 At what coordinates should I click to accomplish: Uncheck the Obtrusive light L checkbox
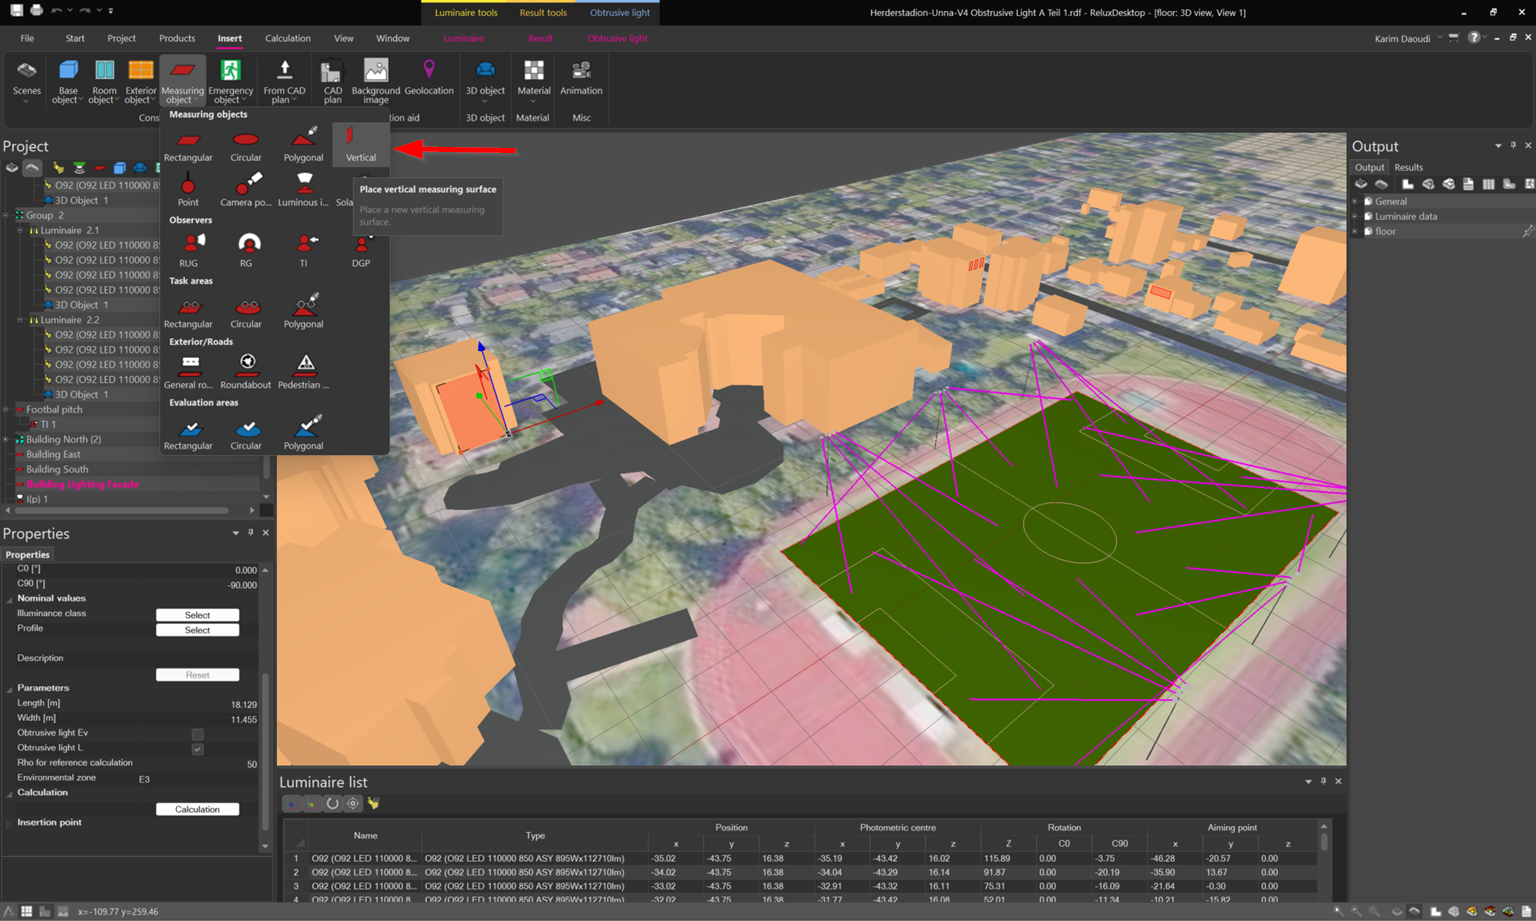click(197, 748)
